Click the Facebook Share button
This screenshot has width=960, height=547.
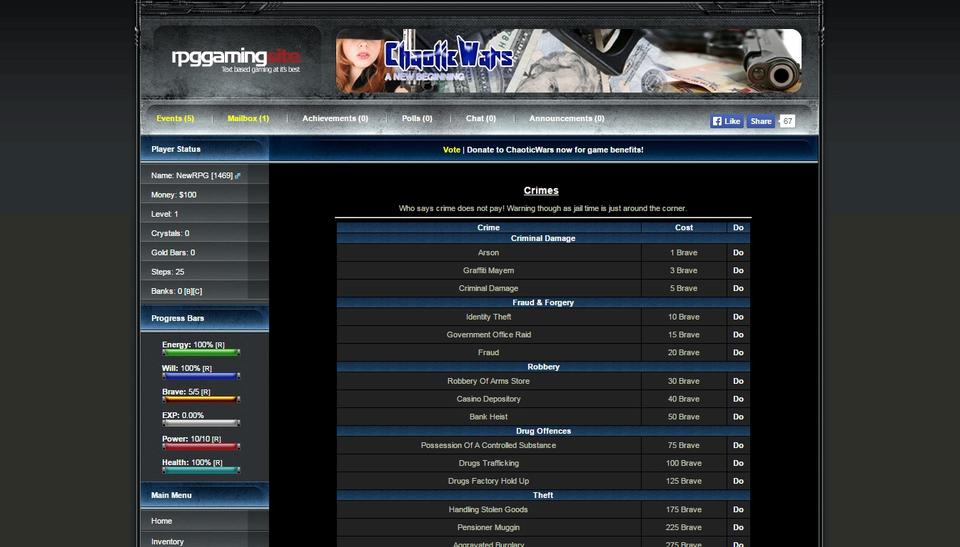[761, 121]
